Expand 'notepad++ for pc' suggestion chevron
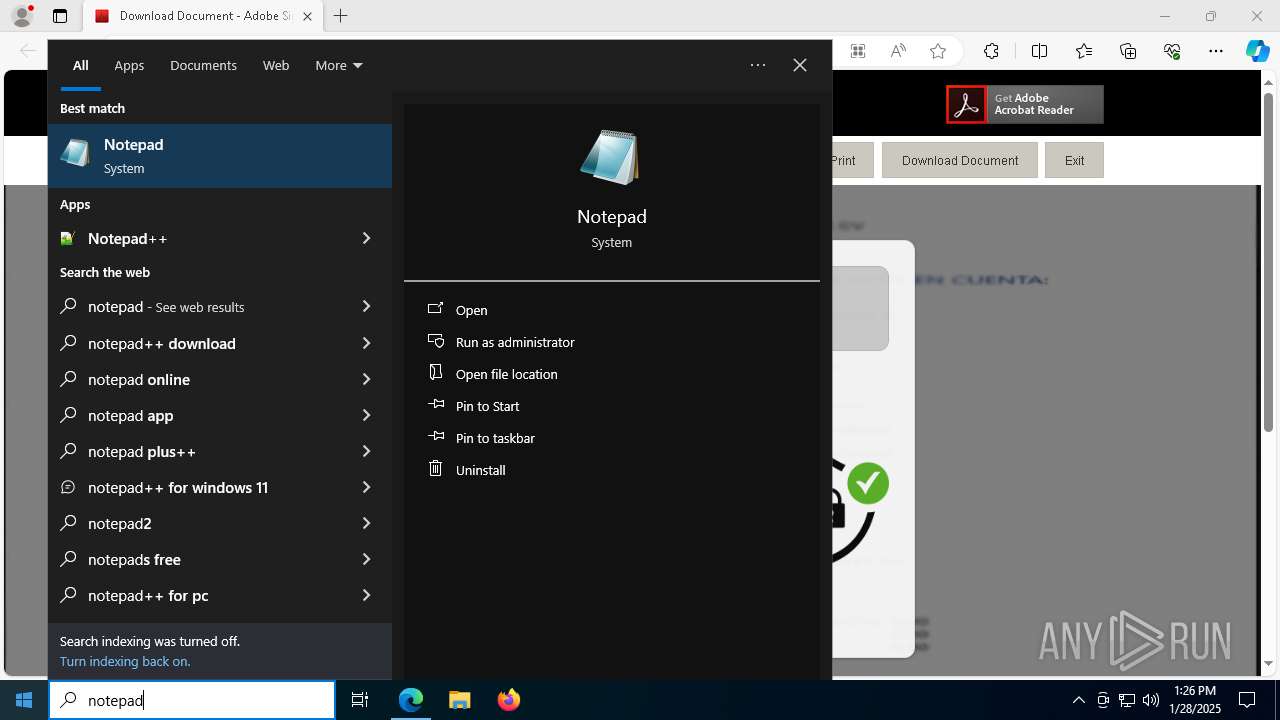The image size is (1280, 720). click(366, 595)
